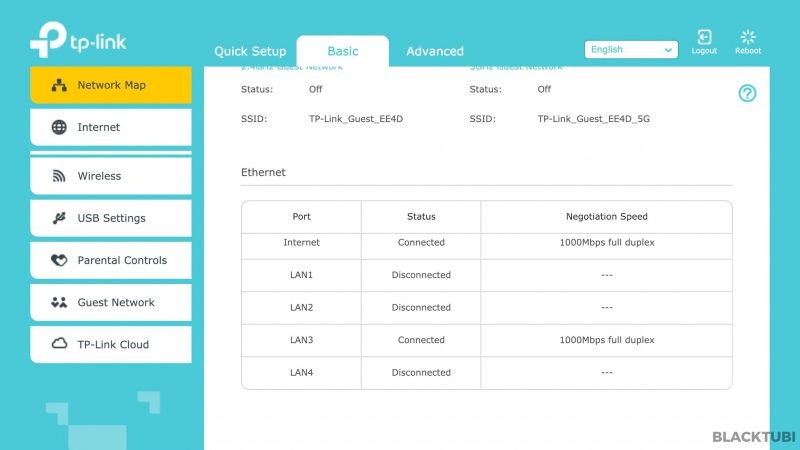Viewport: 800px width, 450px height.
Task: Open the TP-Link Cloud page
Action: pos(111,344)
